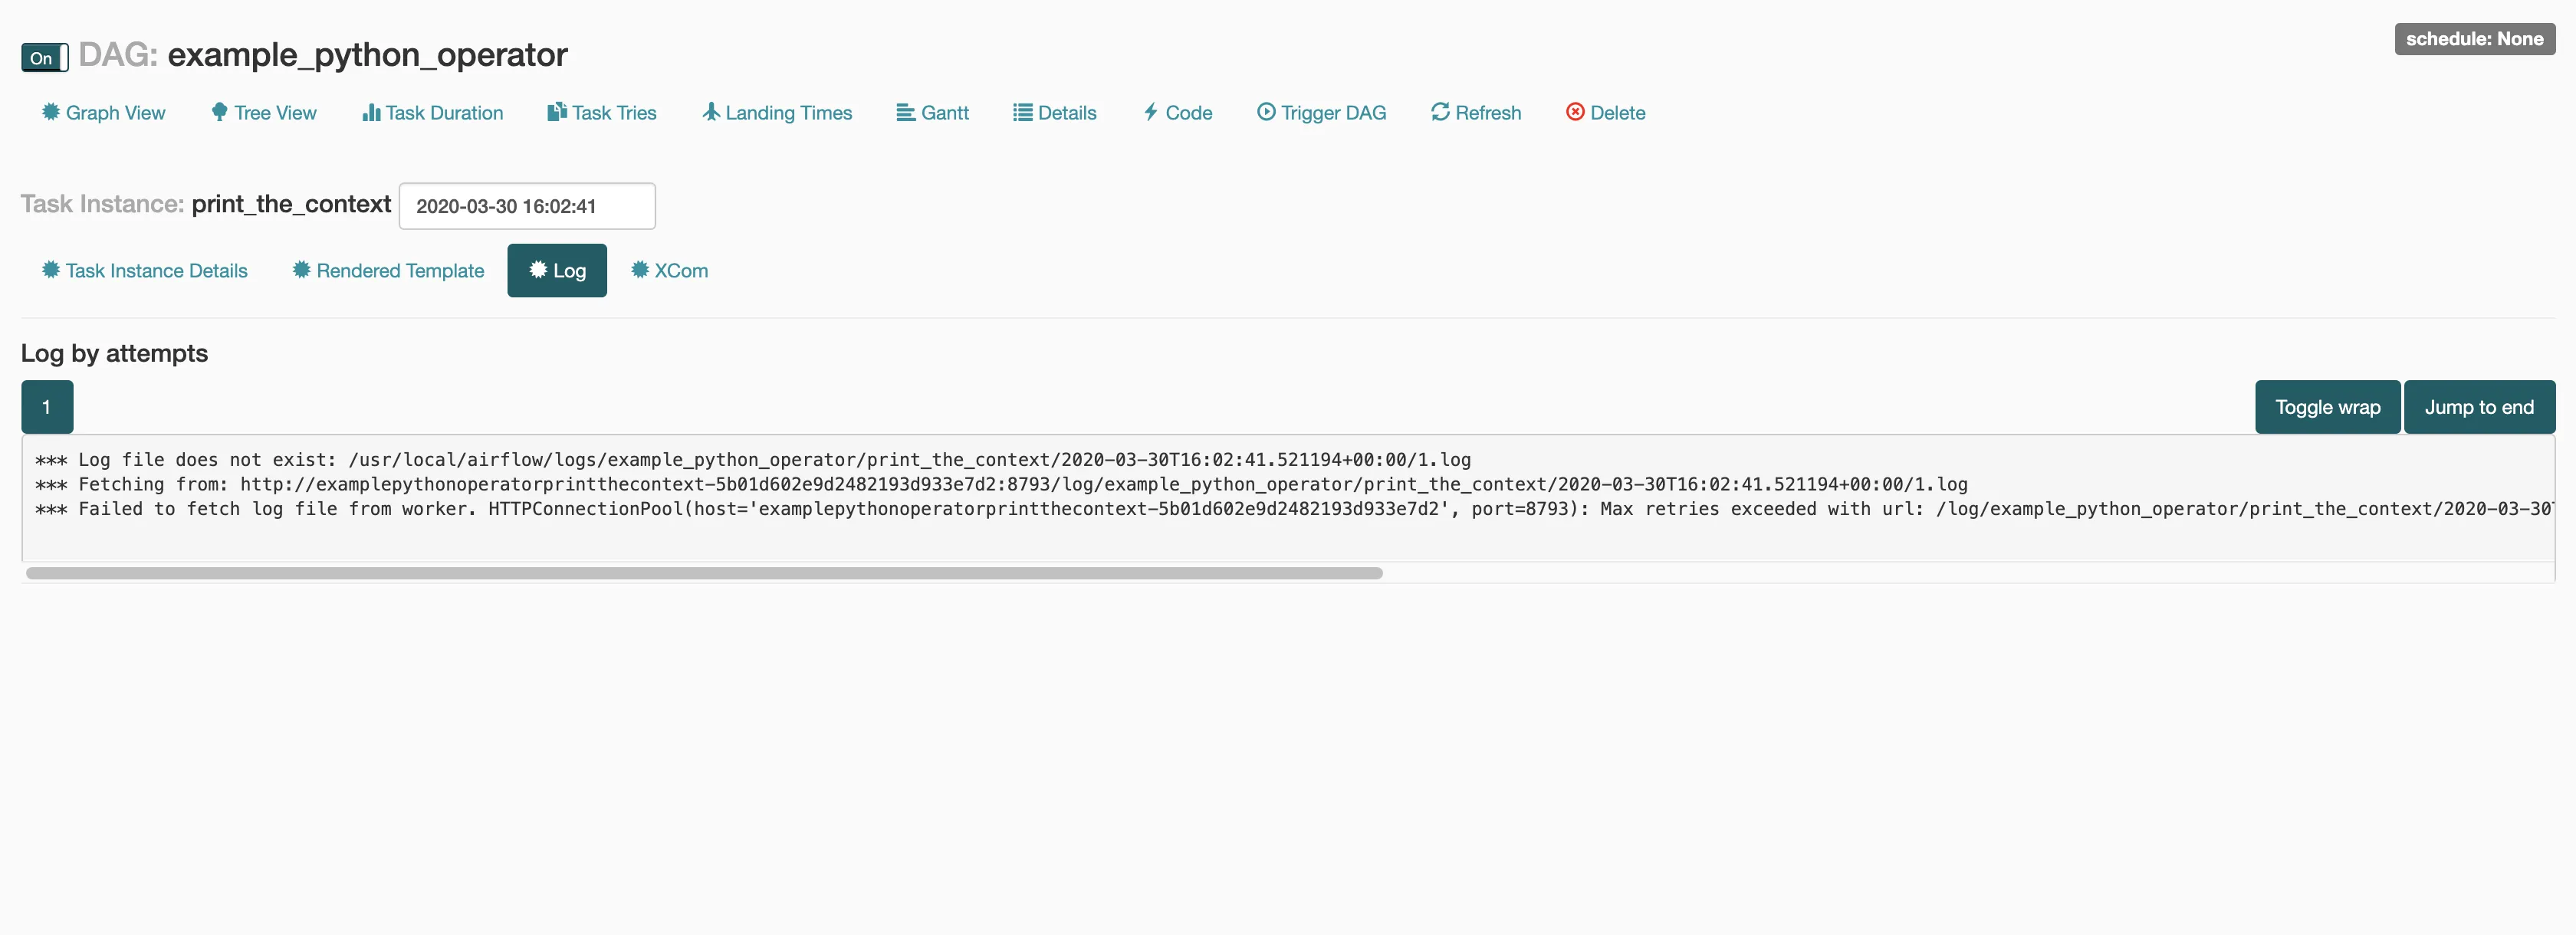Toggle the DAG On switch off
This screenshot has height=935, width=2576.
(x=45, y=58)
